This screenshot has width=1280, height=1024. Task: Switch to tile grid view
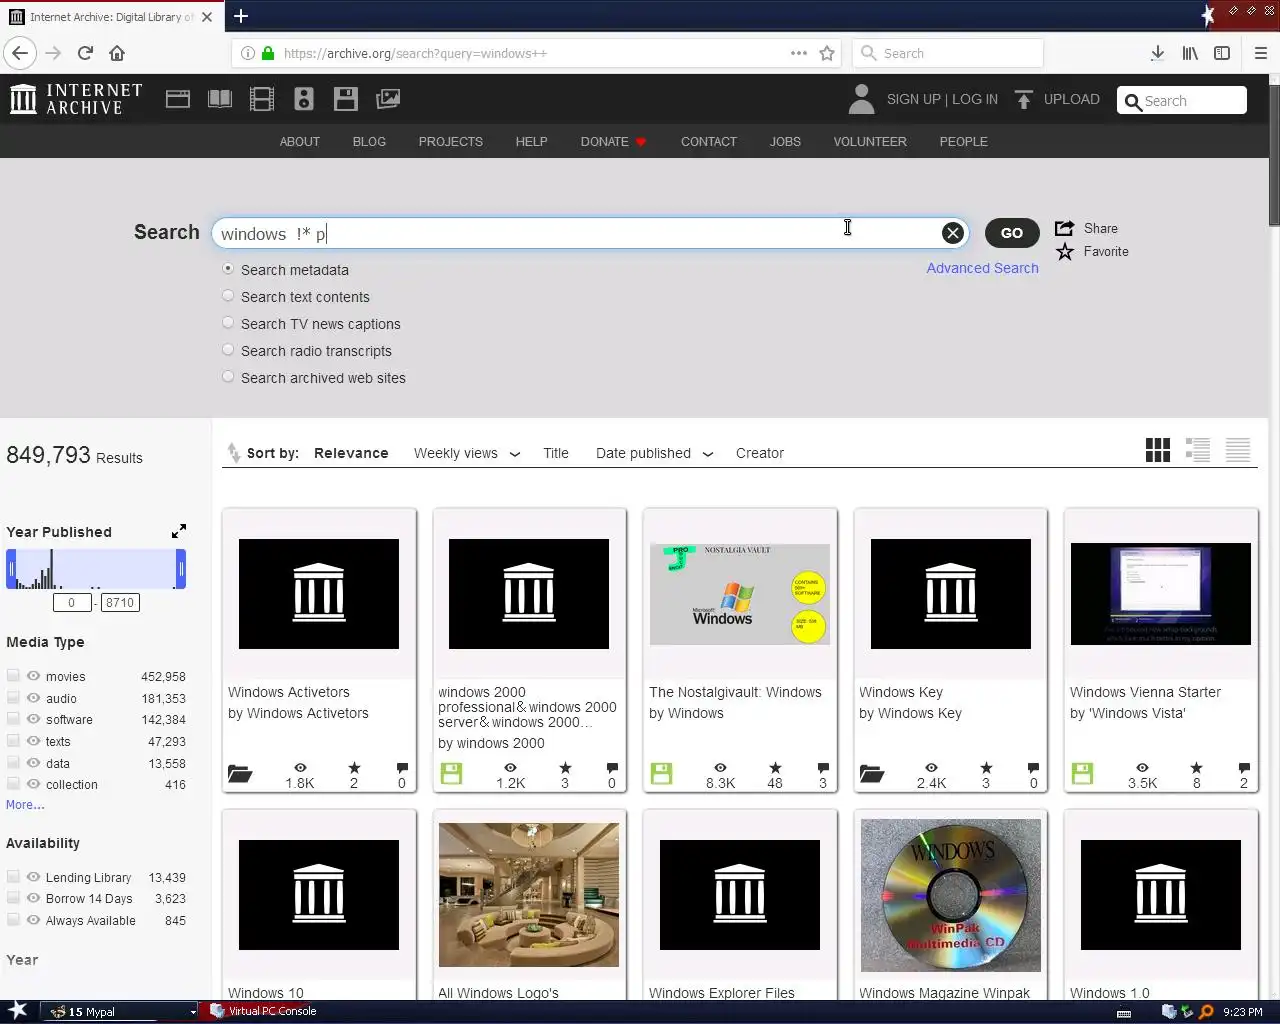click(1158, 451)
